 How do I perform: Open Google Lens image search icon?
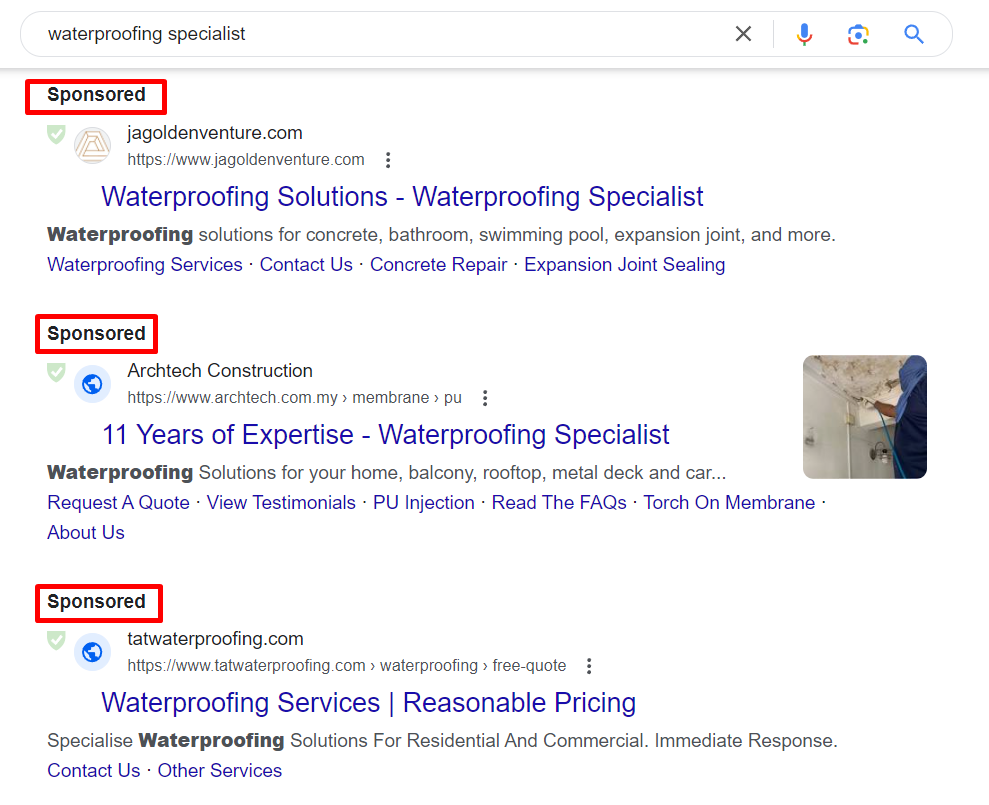tap(858, 34)
